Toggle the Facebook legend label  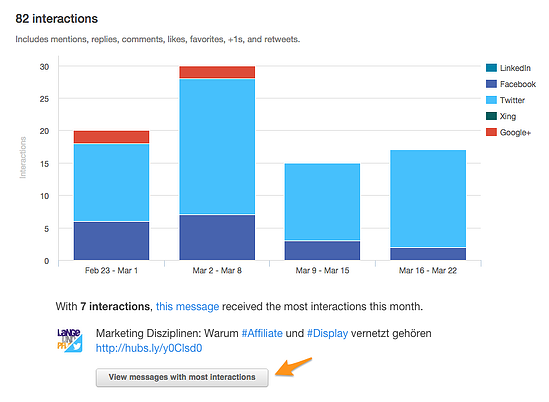click(518, 84)
